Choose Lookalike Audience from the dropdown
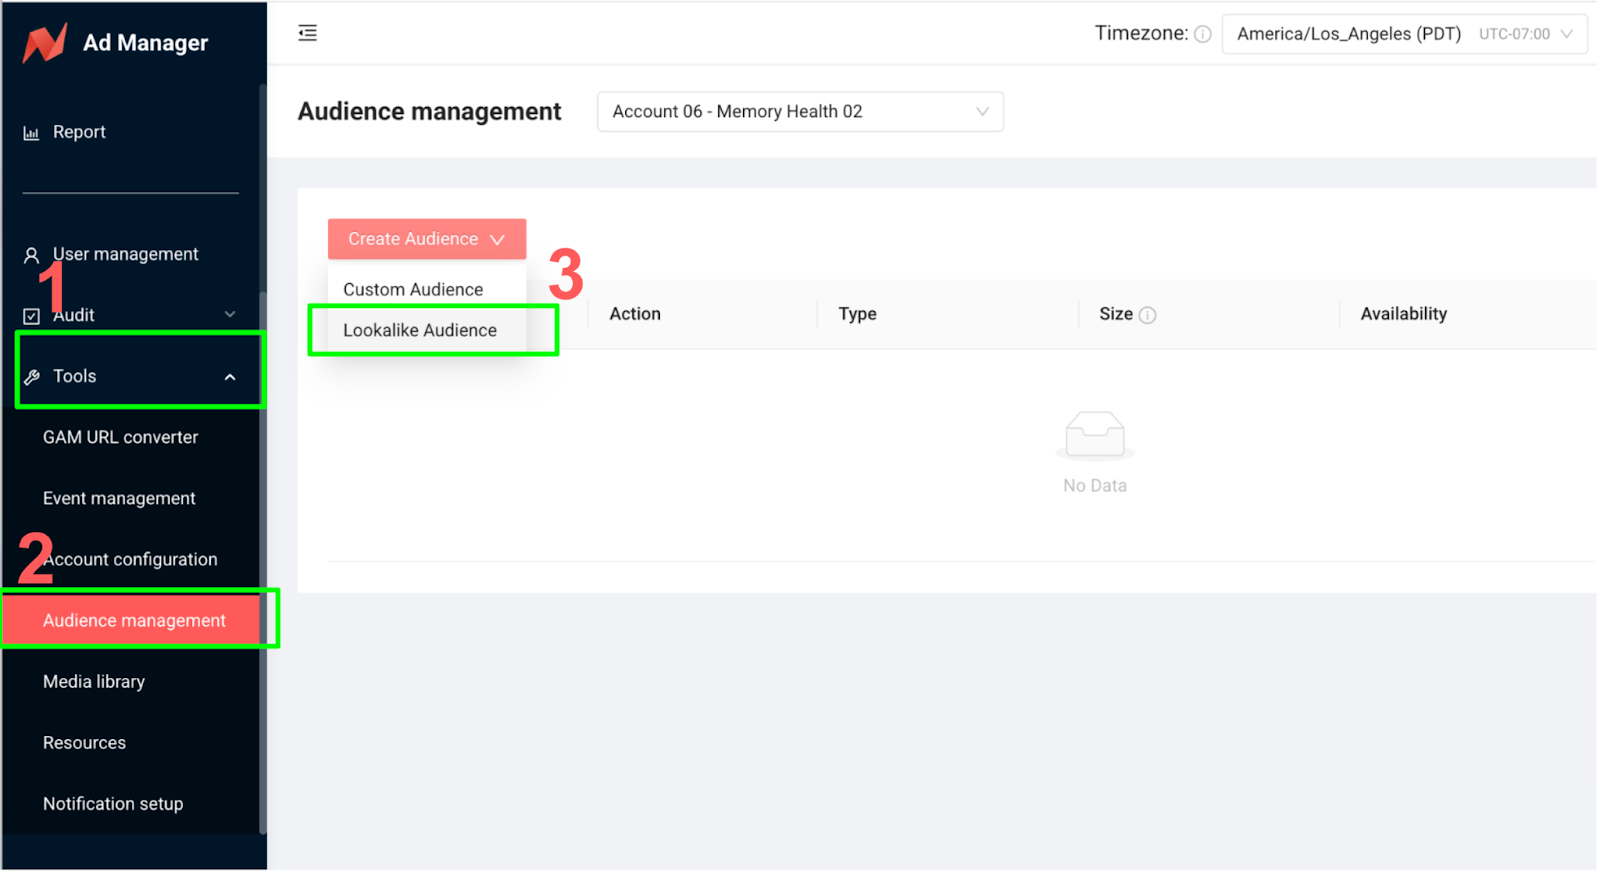 pyautogui.click(x=420, y=331)
